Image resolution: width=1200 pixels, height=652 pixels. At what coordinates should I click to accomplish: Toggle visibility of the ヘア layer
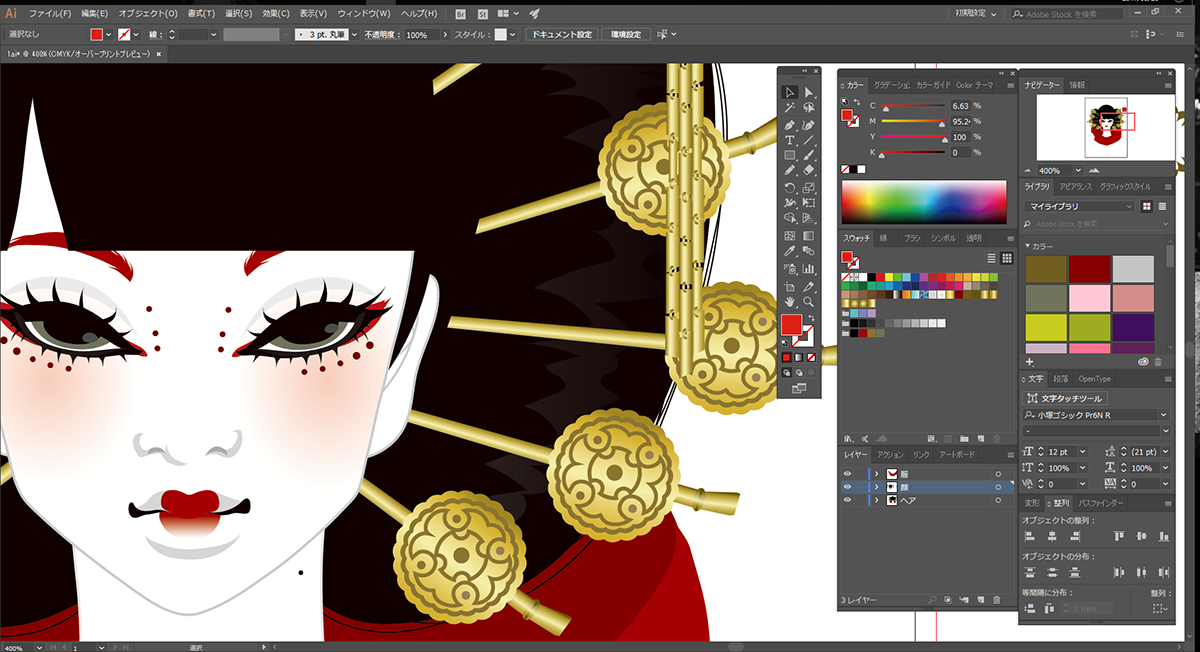coord(848,499)
